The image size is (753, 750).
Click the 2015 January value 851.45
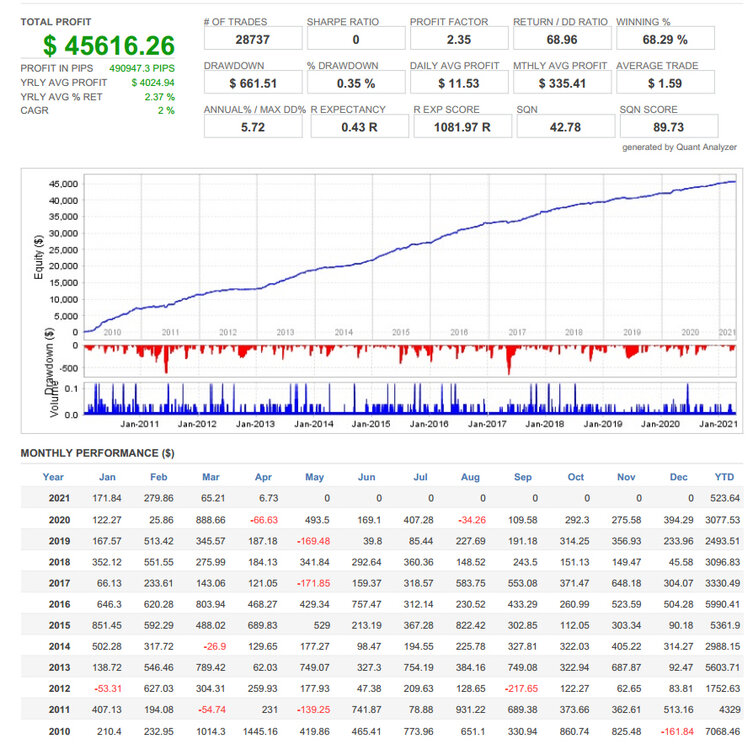click(107, 625)
